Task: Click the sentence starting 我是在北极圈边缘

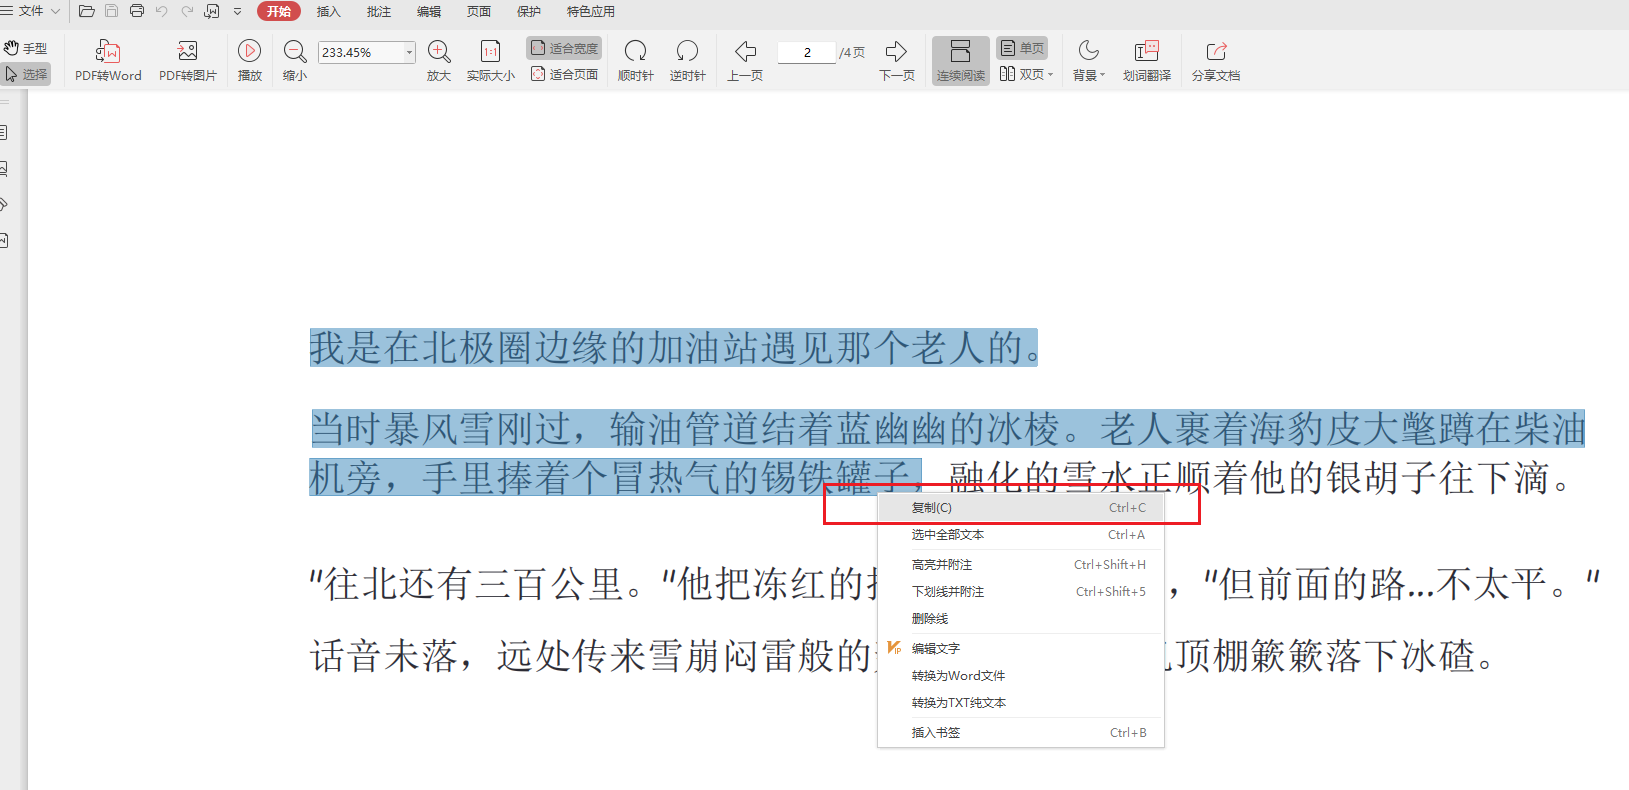Action: pyautogui.click(x=673, y=348)
